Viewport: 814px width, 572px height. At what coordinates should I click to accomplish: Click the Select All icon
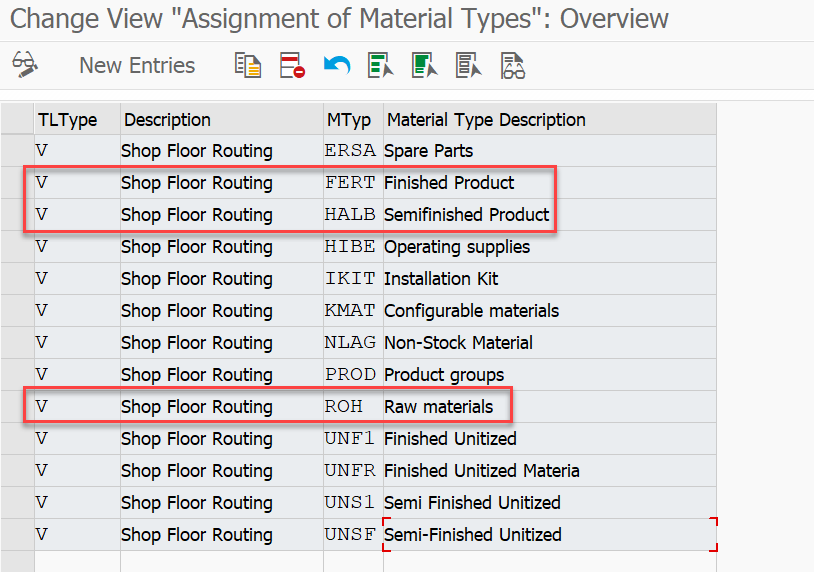(381, 65)
